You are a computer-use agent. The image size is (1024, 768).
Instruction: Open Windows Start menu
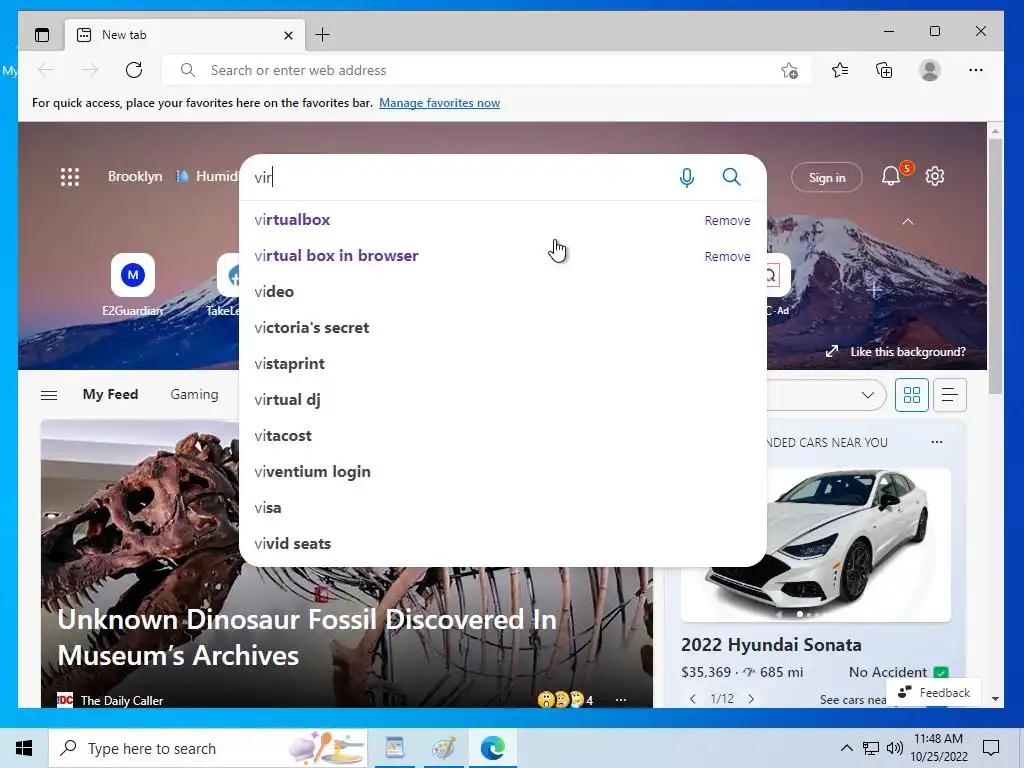24,748
